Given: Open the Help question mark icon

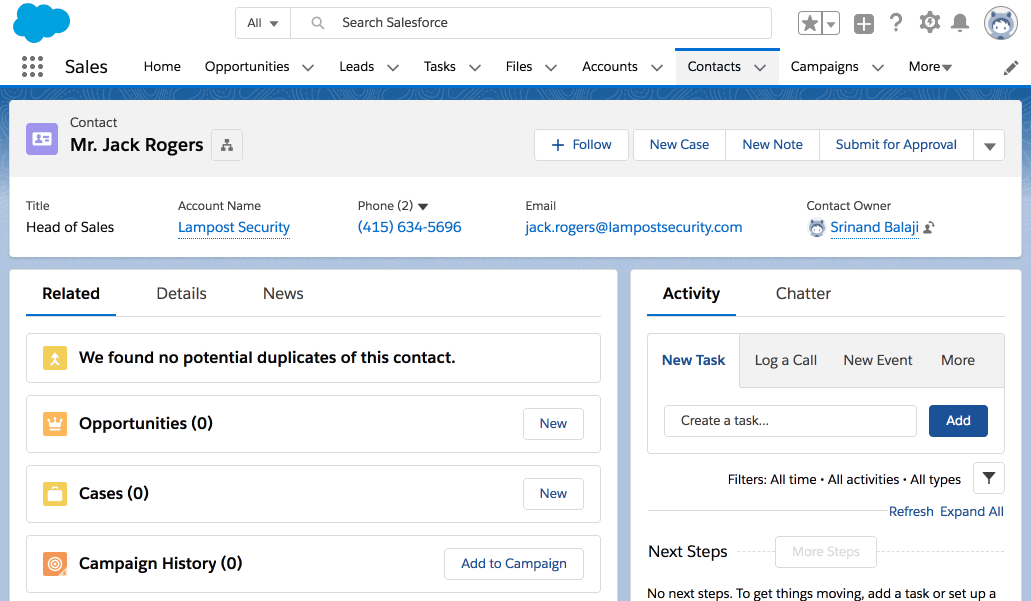Looking at the screenshot, I should coord(896,23).
